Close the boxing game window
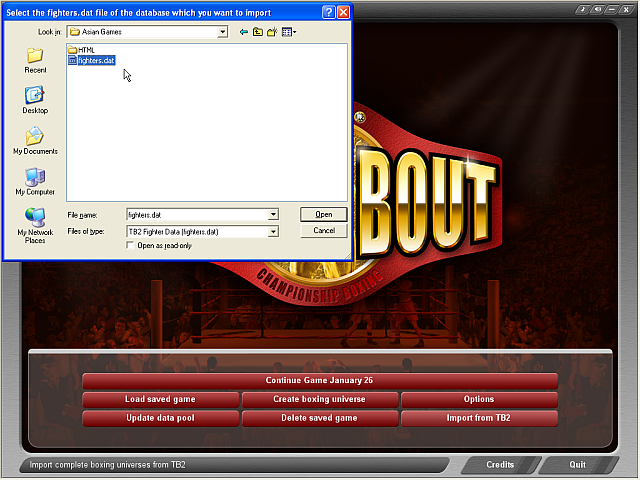The height and width of the screenshot is (480, 640). [x=626, y=9]
